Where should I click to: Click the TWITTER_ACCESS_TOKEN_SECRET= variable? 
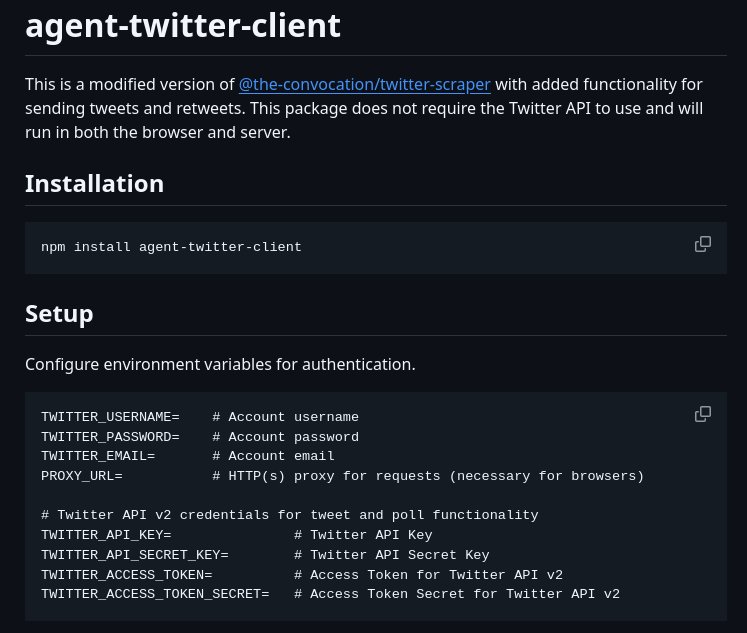click(x=155, y=594)
